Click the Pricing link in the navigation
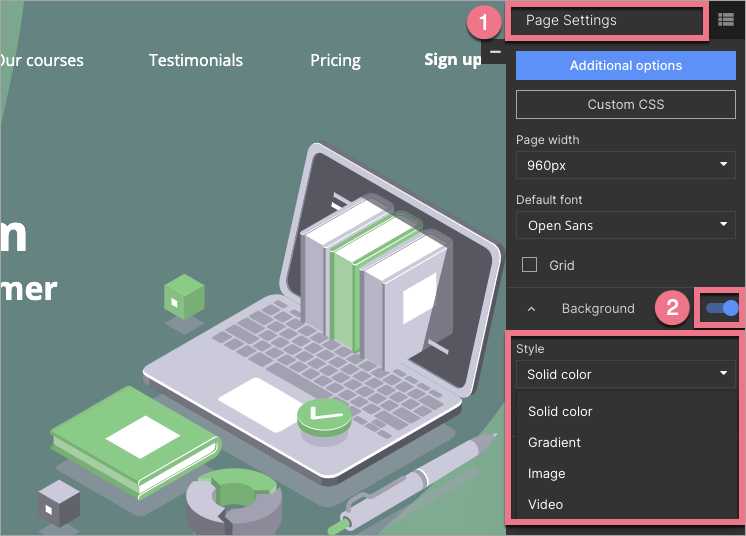 click(x=335, y=60)
